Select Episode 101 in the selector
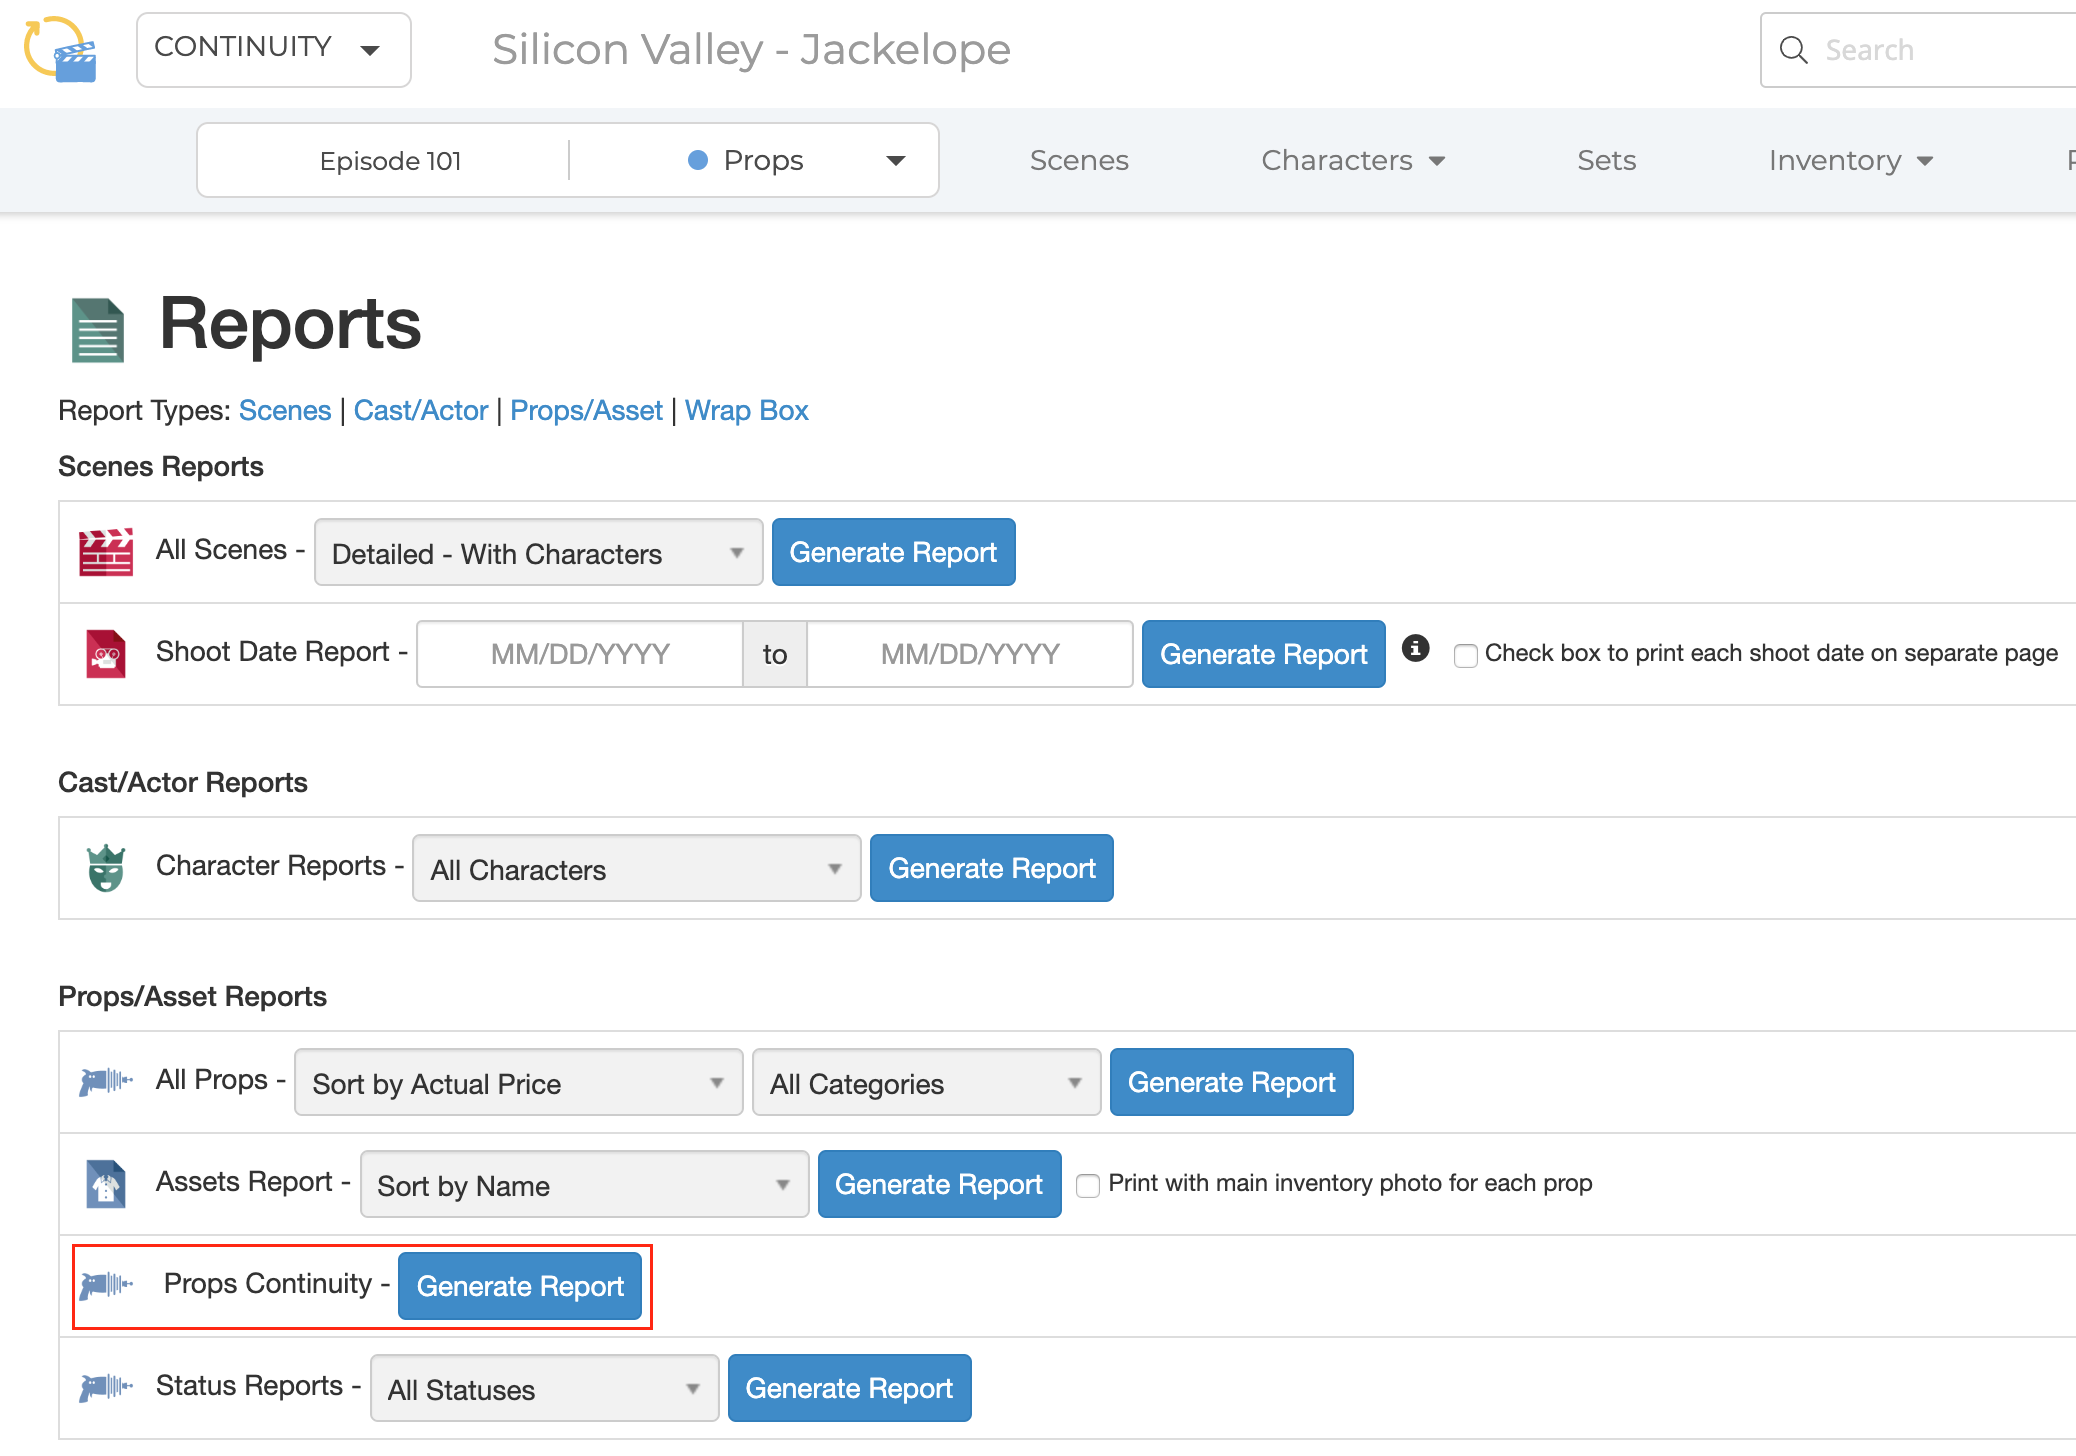The image size is (2076, 1456). (x=390, y=160)
